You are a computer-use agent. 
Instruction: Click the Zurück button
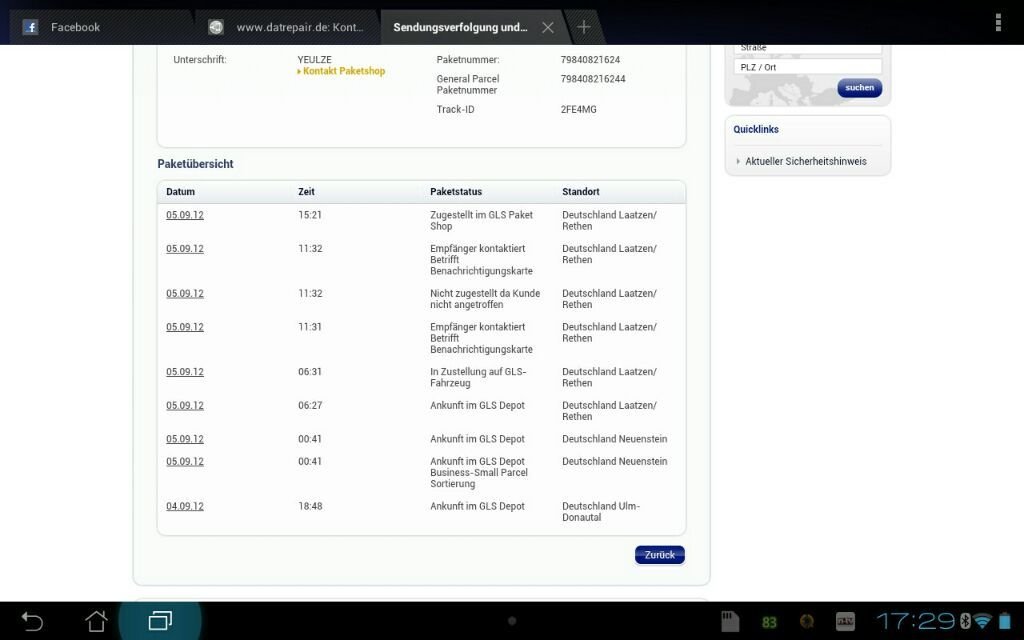tap(660, 554)
